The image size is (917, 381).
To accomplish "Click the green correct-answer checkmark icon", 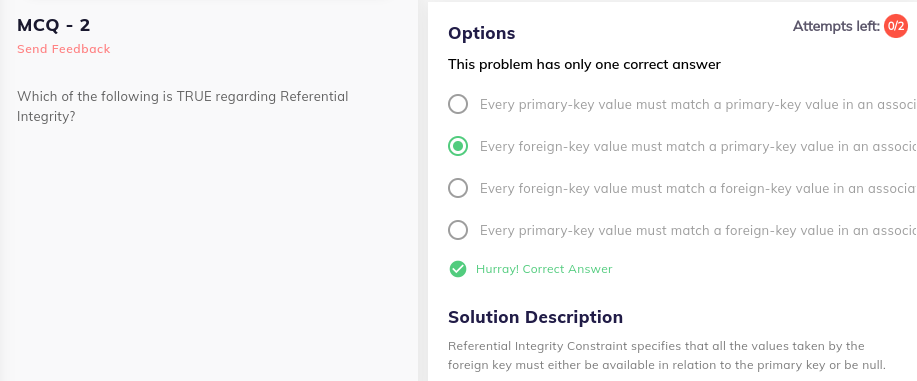I will [x=458, y=269].
